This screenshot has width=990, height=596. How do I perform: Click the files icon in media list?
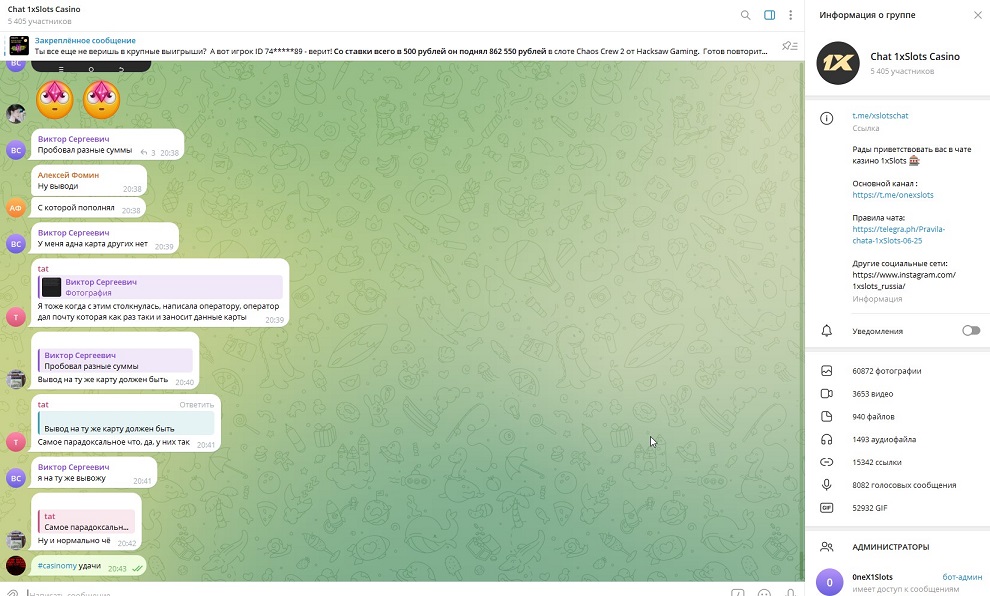pyautogui.click(x=826, y=417)
